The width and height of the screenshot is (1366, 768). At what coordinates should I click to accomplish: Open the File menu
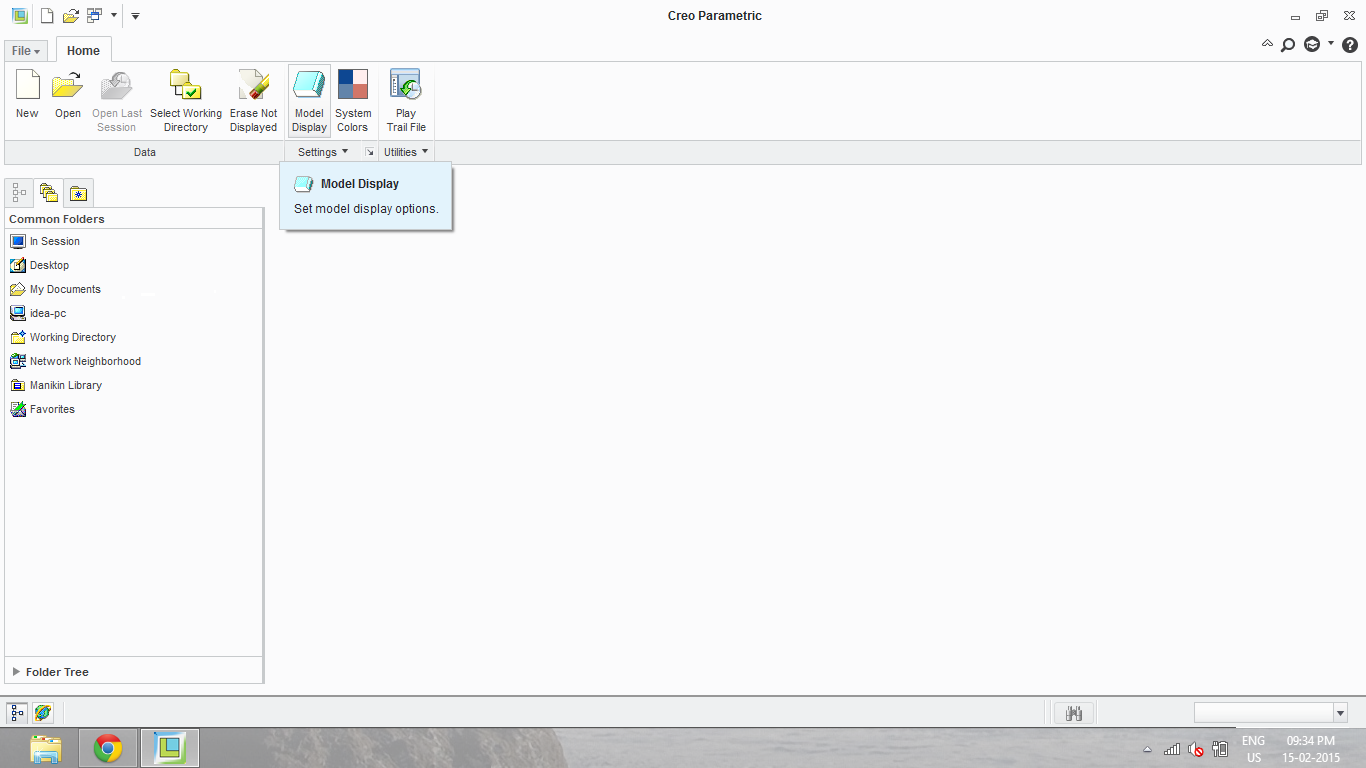[26, 50]
